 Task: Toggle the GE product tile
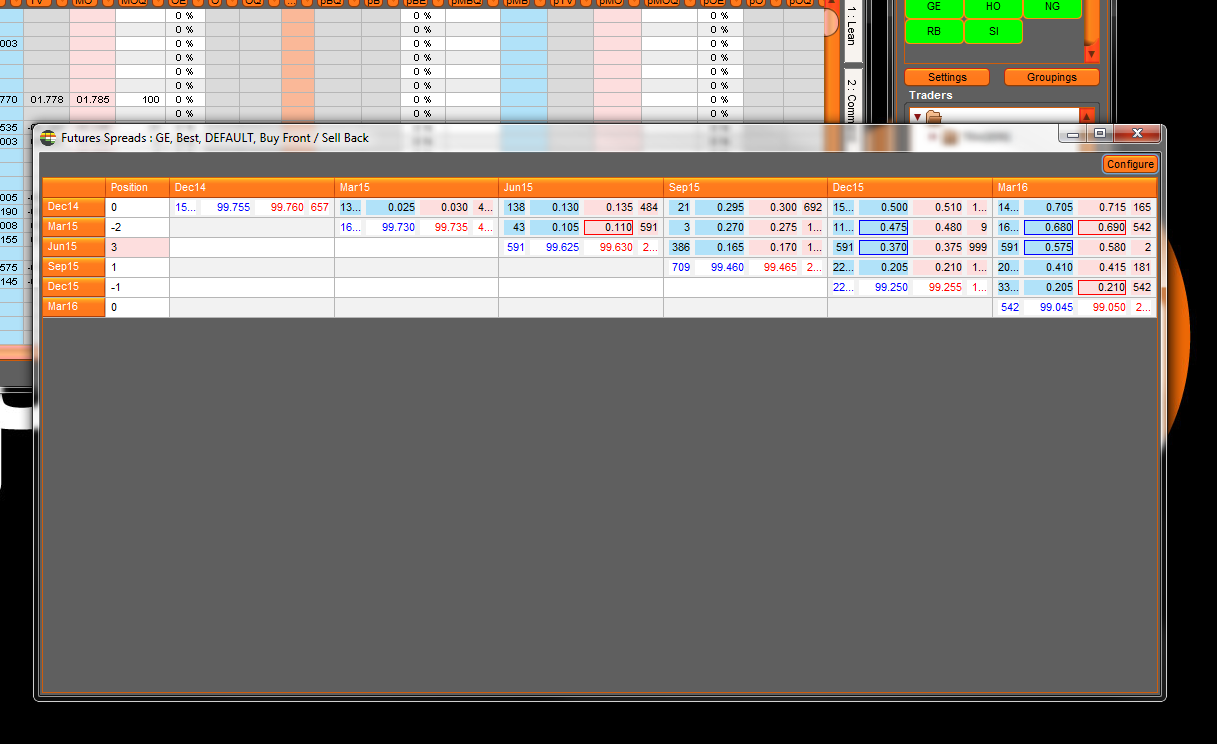point(933,7)
